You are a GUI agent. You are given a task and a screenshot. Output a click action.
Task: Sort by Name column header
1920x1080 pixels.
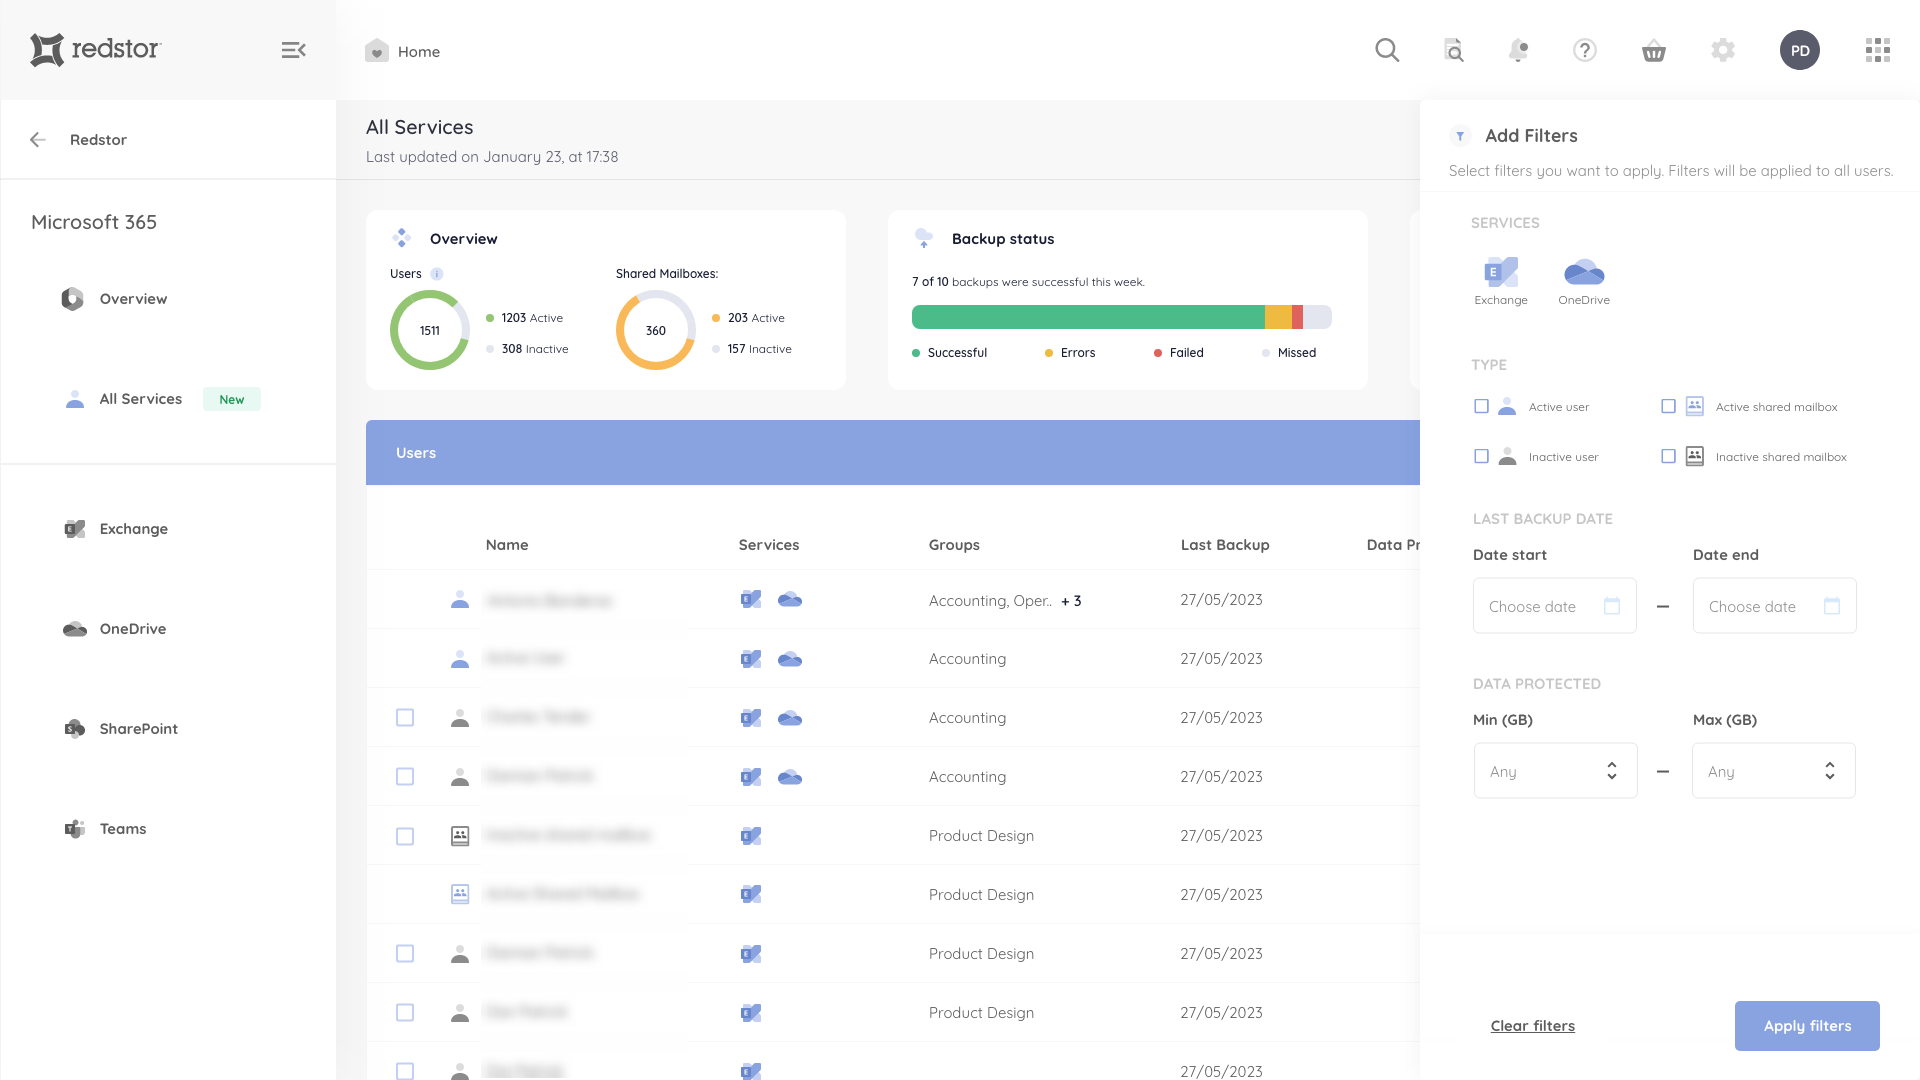507,545
